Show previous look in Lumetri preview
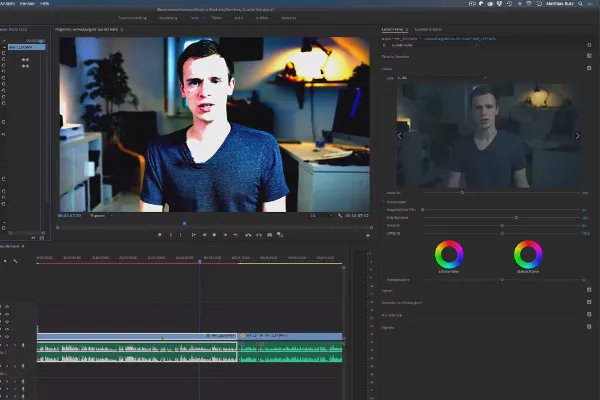The image size is (600, 400). pyautogui.click(x=400, y=136)
